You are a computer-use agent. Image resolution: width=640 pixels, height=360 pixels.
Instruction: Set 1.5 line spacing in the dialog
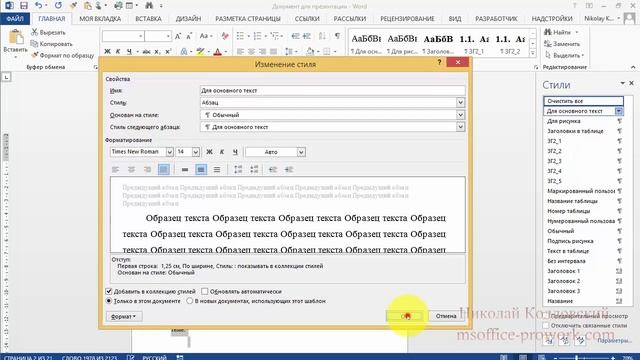tap(201, 169)
